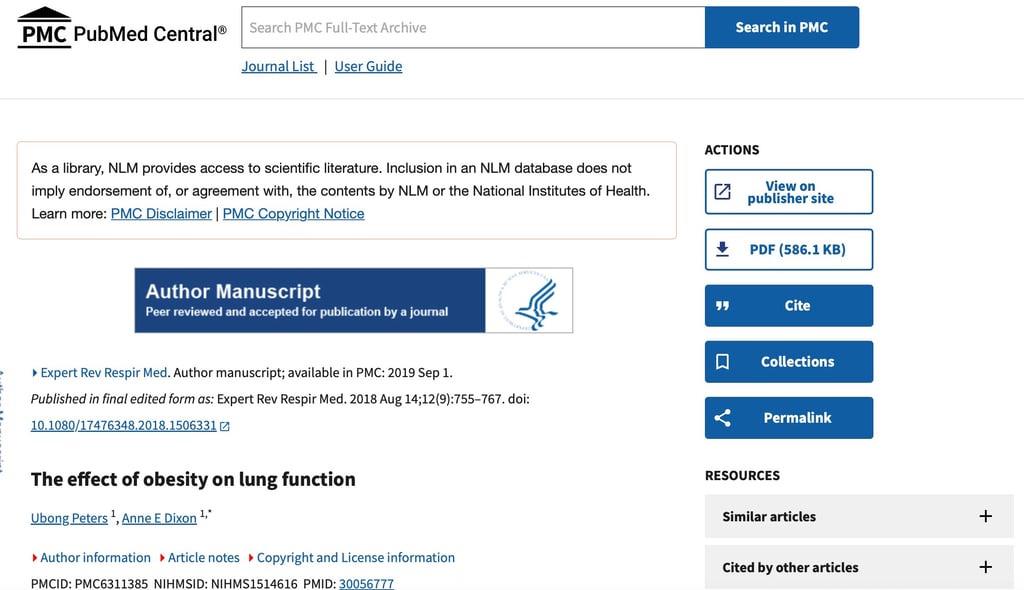Click the PDF download arrow icon
The height and width of the screenshot is (590, 1024).
click(722, 249)
